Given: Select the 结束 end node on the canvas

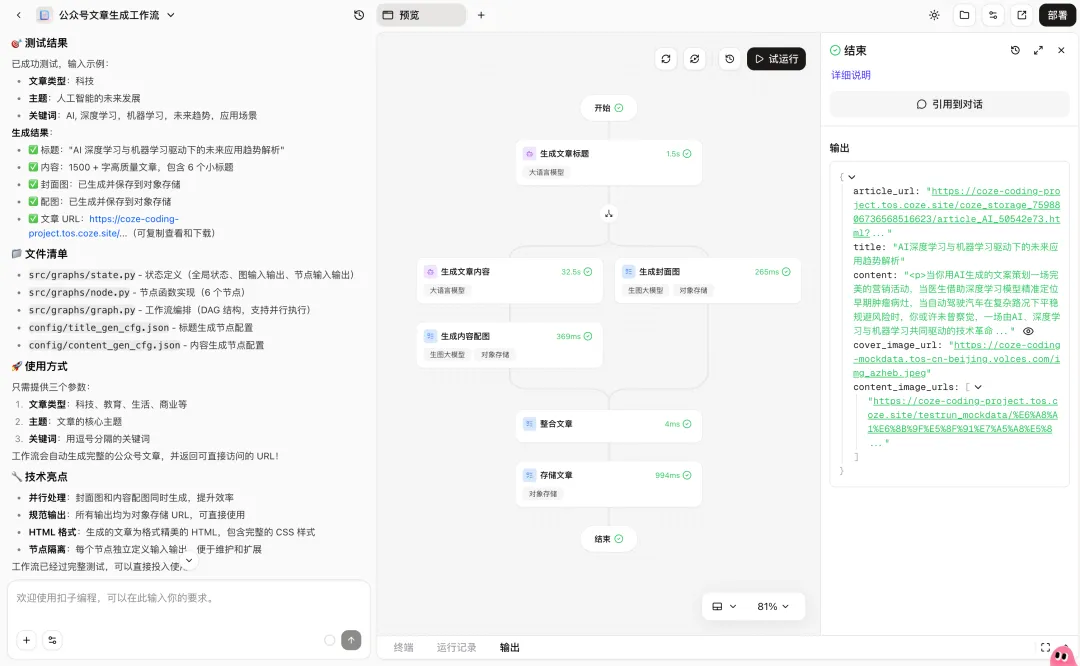Looking at the screenshot, I should (609, 539).
